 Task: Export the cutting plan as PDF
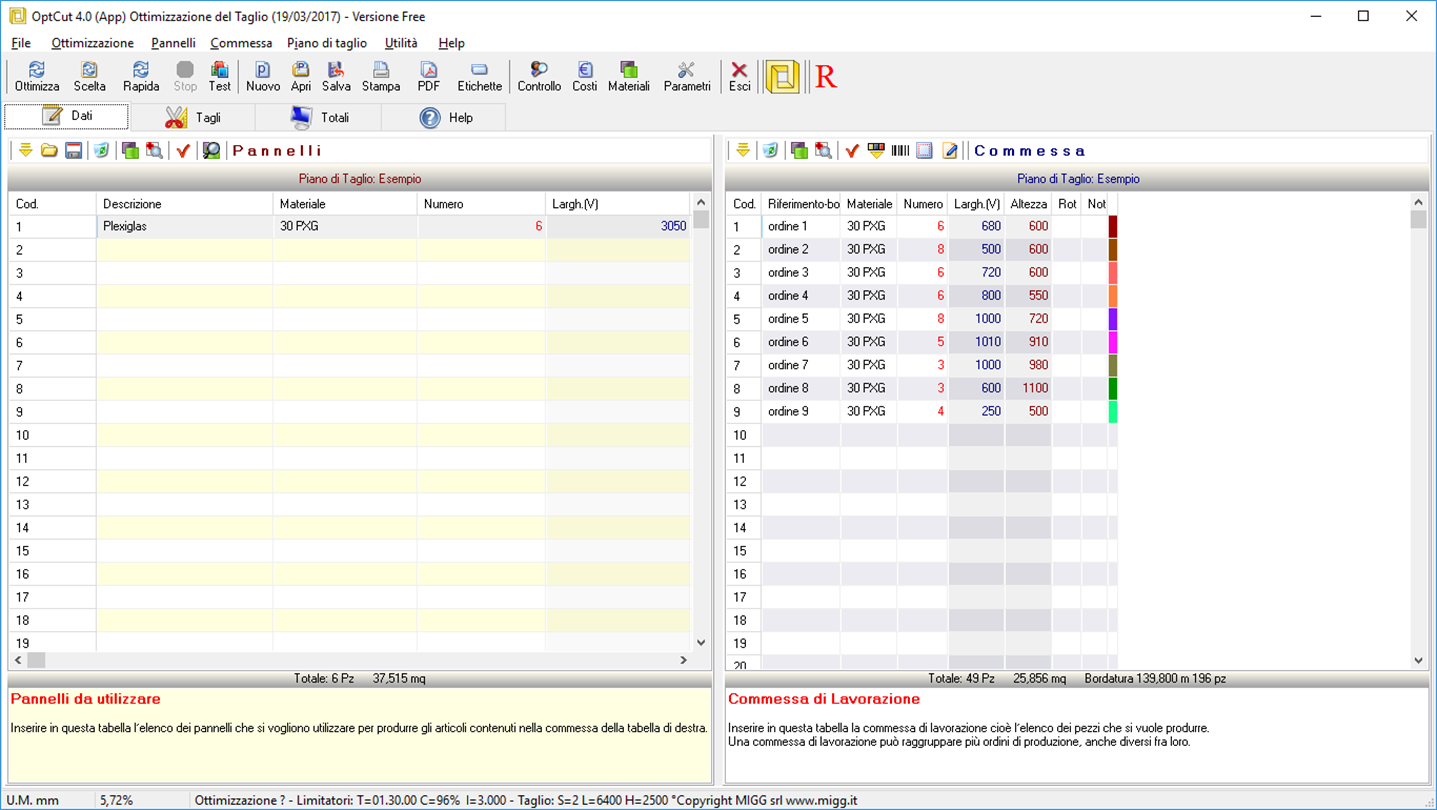click(428, 76)
